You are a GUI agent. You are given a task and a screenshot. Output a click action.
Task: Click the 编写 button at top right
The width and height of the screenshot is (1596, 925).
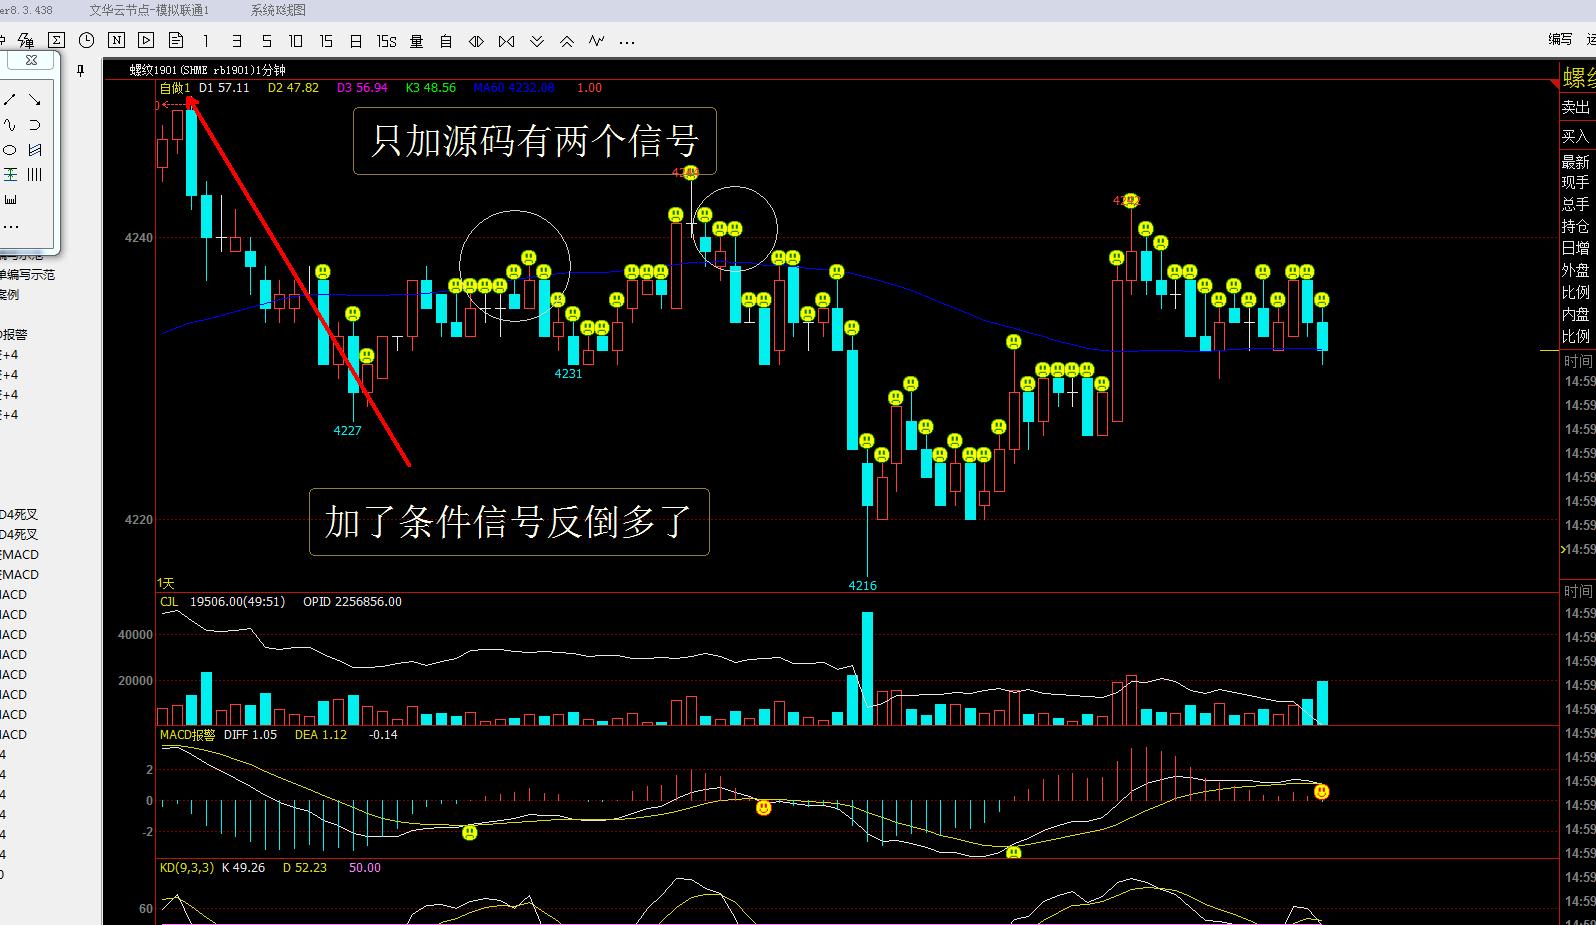pyautogui.click(x=1559, y=39)
